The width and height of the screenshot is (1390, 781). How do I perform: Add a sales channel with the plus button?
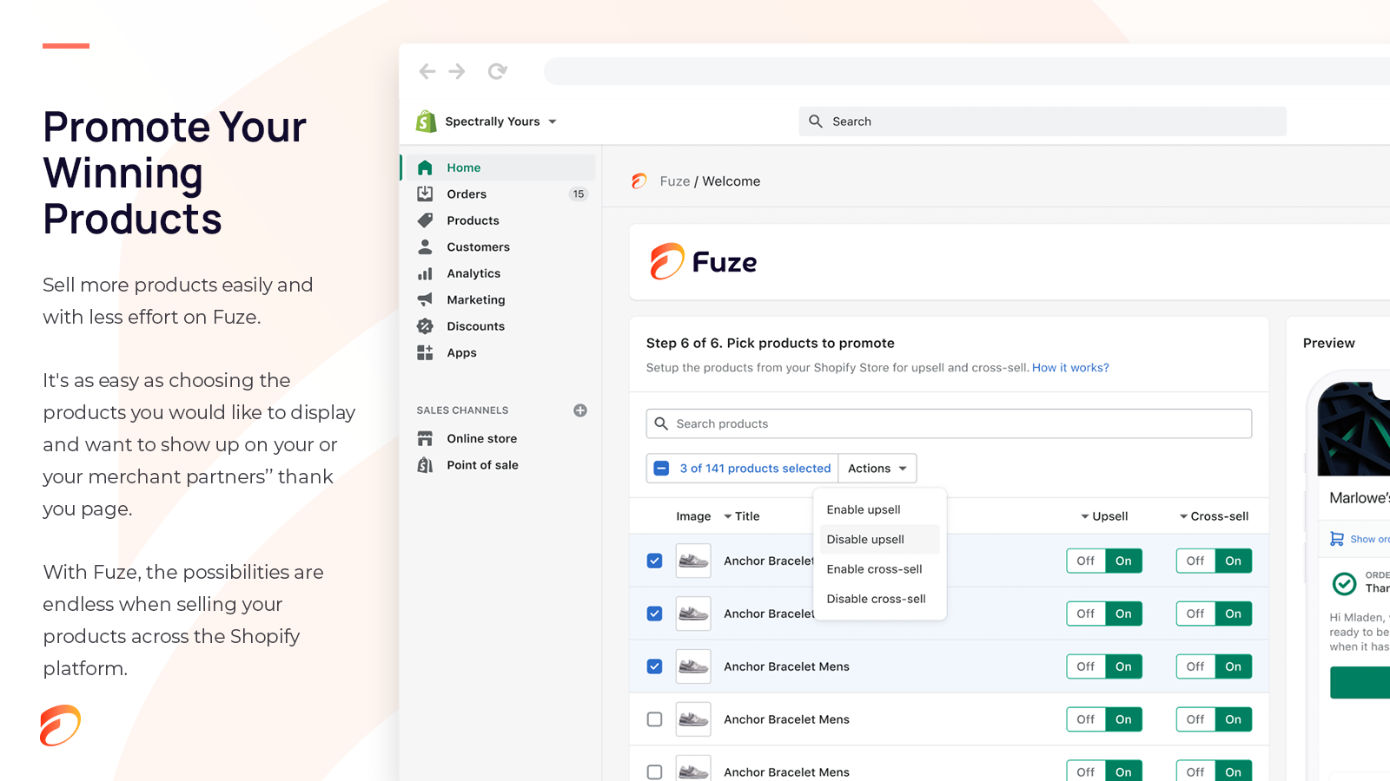[579, 410]
